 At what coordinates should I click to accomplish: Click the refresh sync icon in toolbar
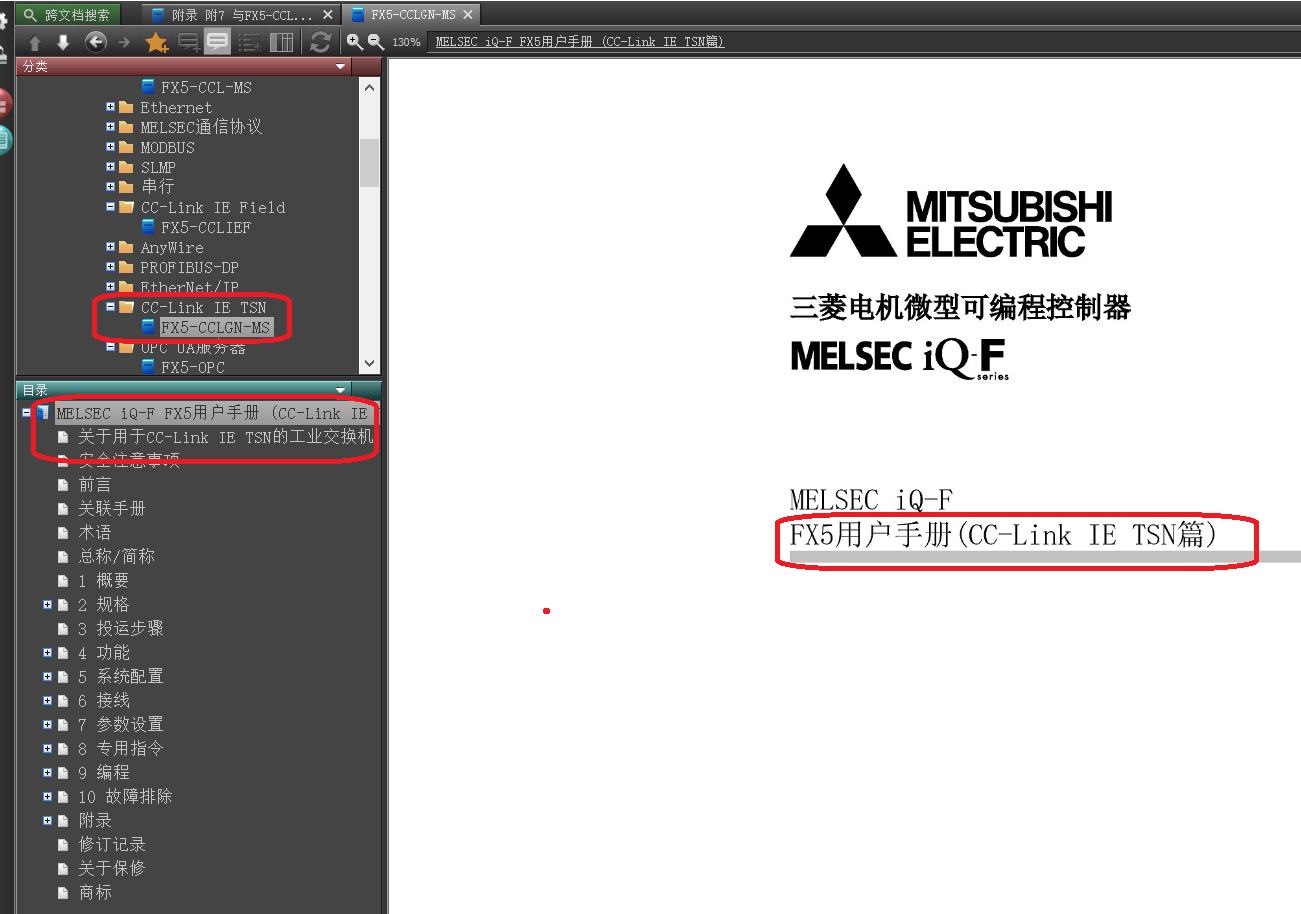coord(320,42)
